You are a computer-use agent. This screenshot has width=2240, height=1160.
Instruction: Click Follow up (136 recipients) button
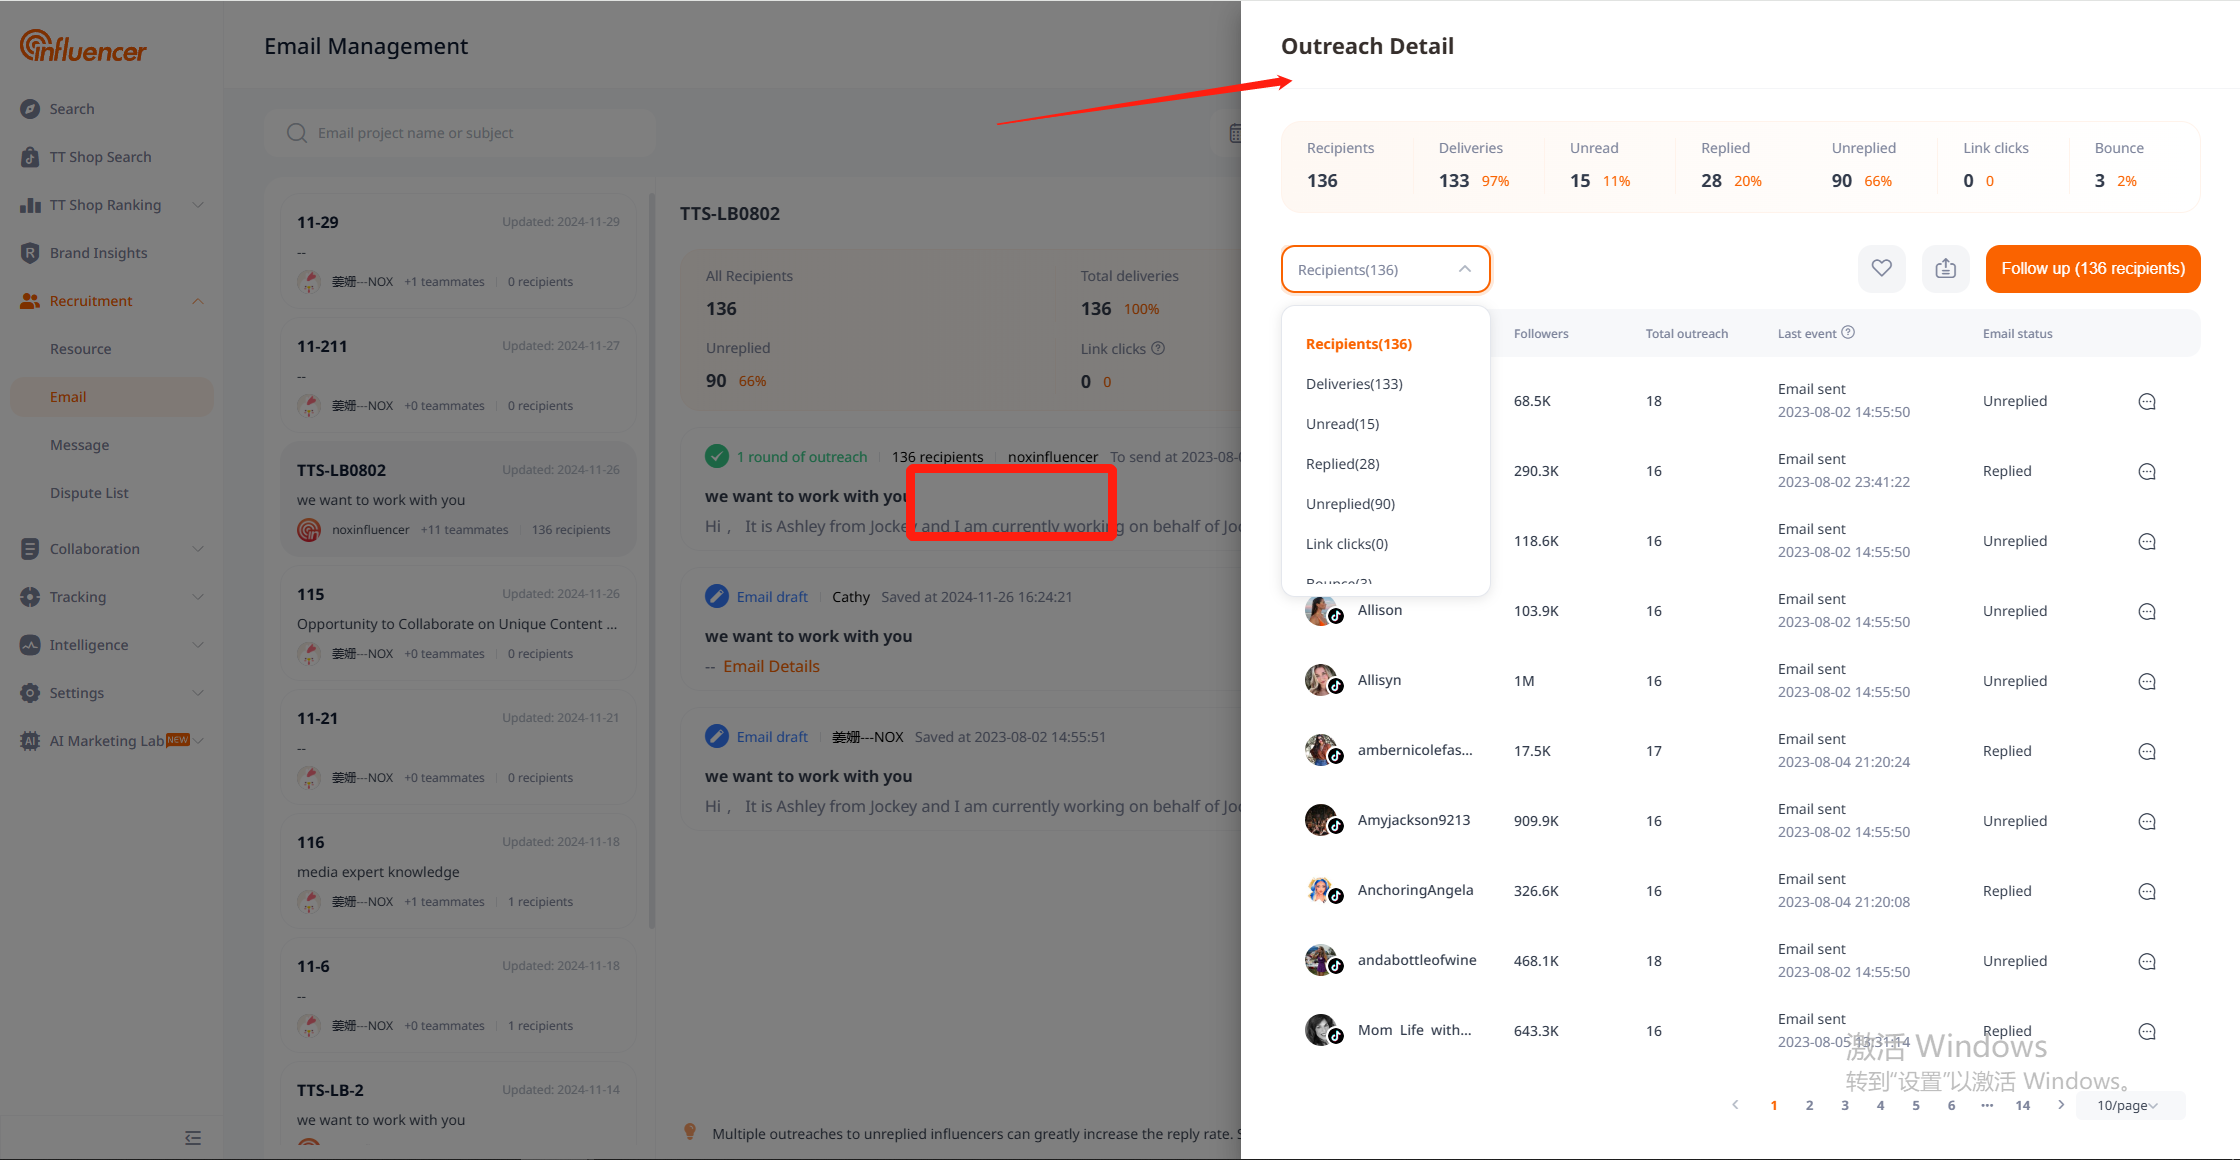[x=2092, y=269]
